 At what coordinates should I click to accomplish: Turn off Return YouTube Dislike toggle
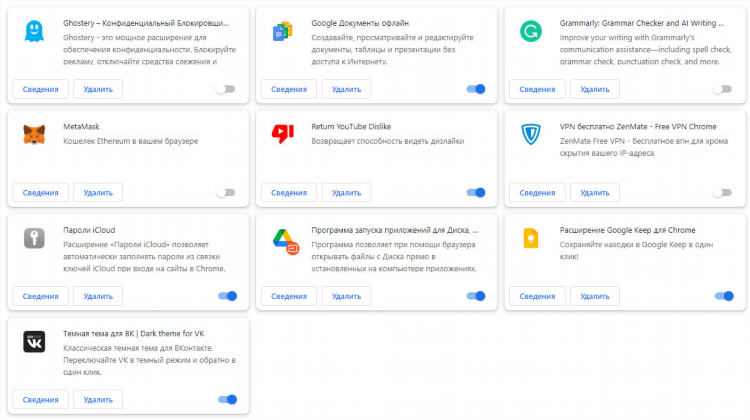pos(476,192)
